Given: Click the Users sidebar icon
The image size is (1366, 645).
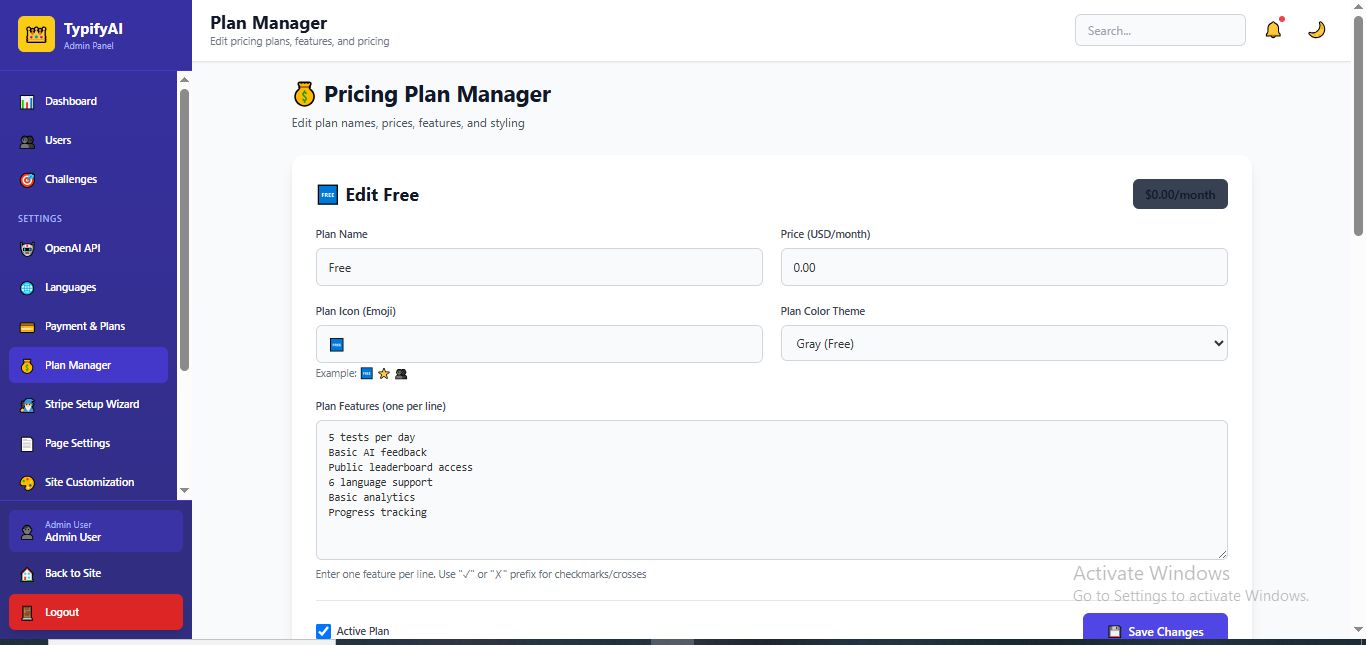Looking at the screenshot, I should click(x=27, y=141).
